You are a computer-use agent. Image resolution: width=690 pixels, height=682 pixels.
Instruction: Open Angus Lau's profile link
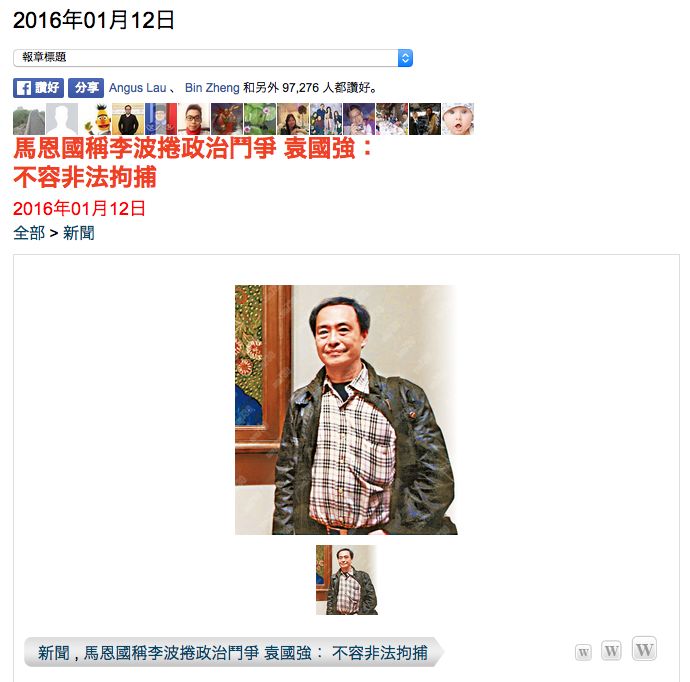click(137, 88)
